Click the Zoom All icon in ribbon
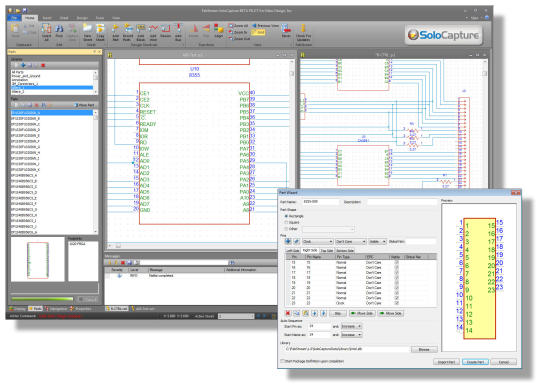Screen dimensions: 540x386 238,26
